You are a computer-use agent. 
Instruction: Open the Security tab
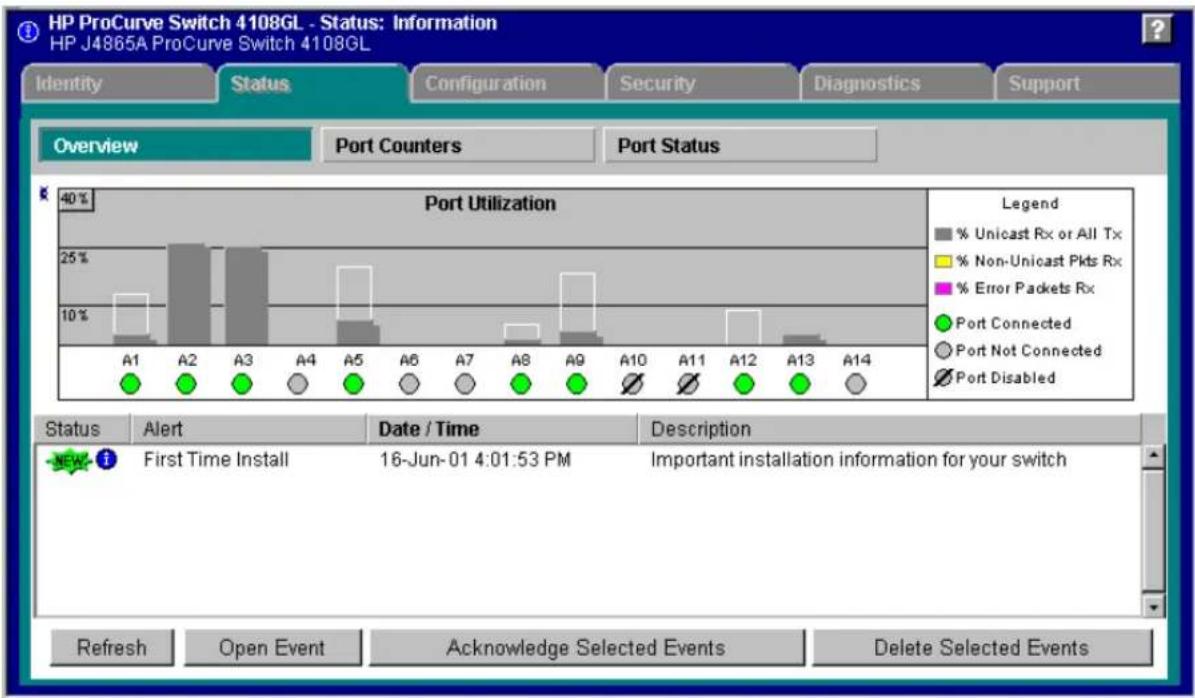pyautogui.click(x=702, y=84)
